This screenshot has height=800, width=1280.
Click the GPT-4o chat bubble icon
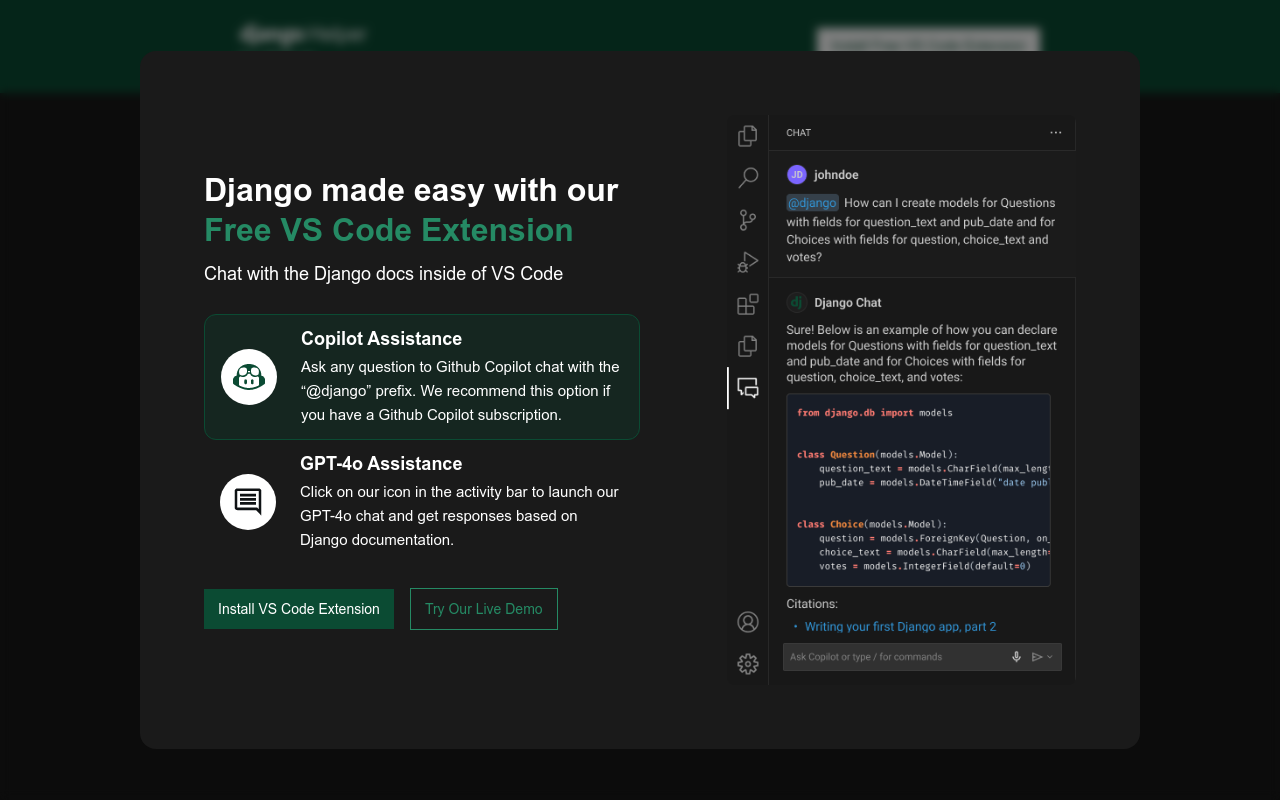[x=248, y=502]
